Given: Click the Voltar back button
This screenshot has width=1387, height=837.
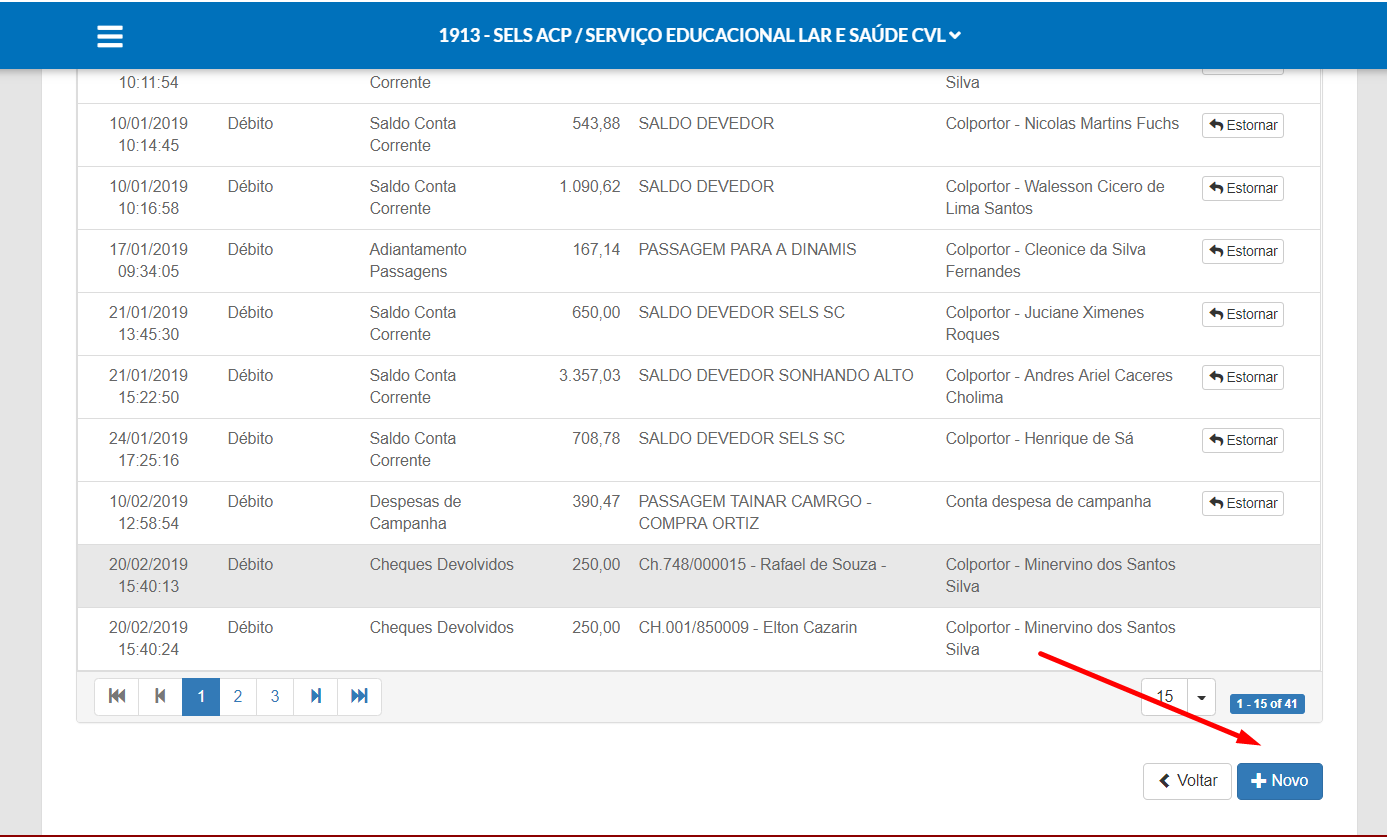Looking at the screenshot, I should point(1187,781).
